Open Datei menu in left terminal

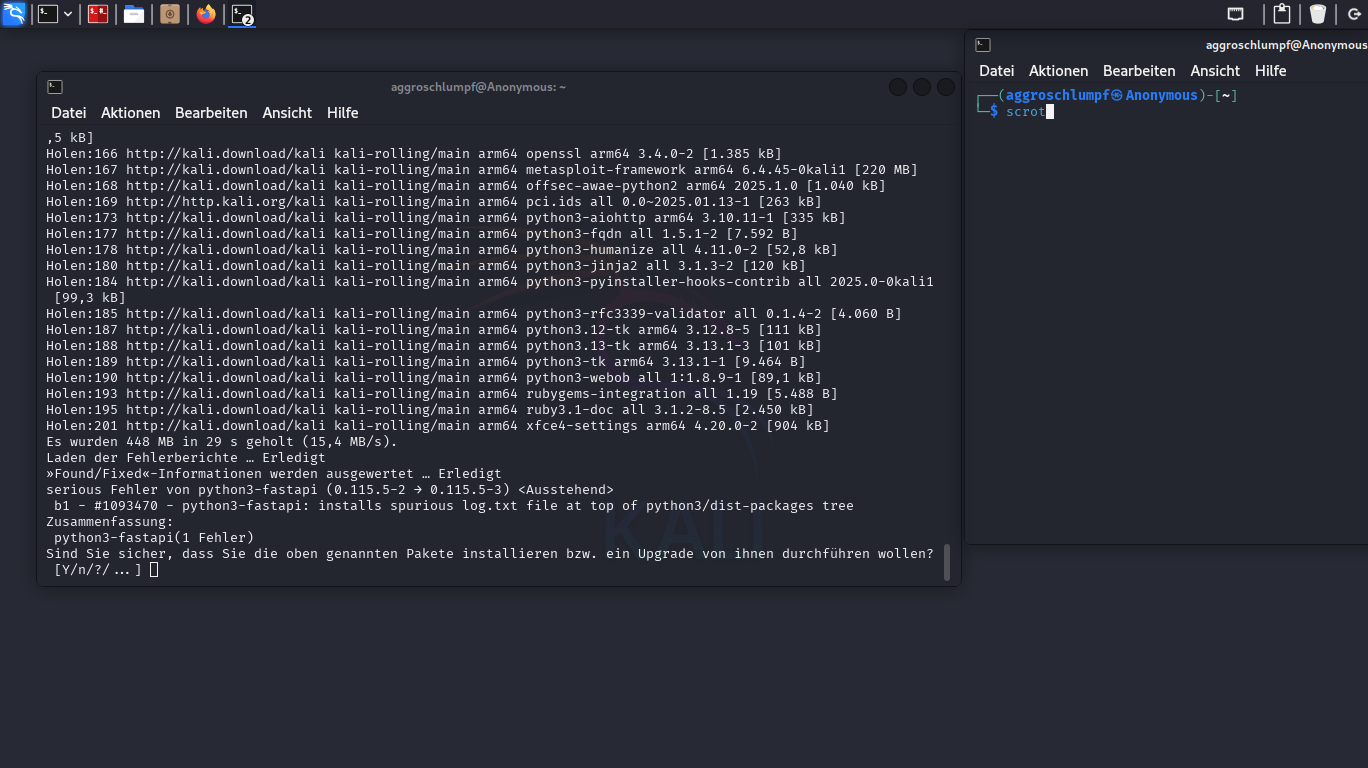69,113
